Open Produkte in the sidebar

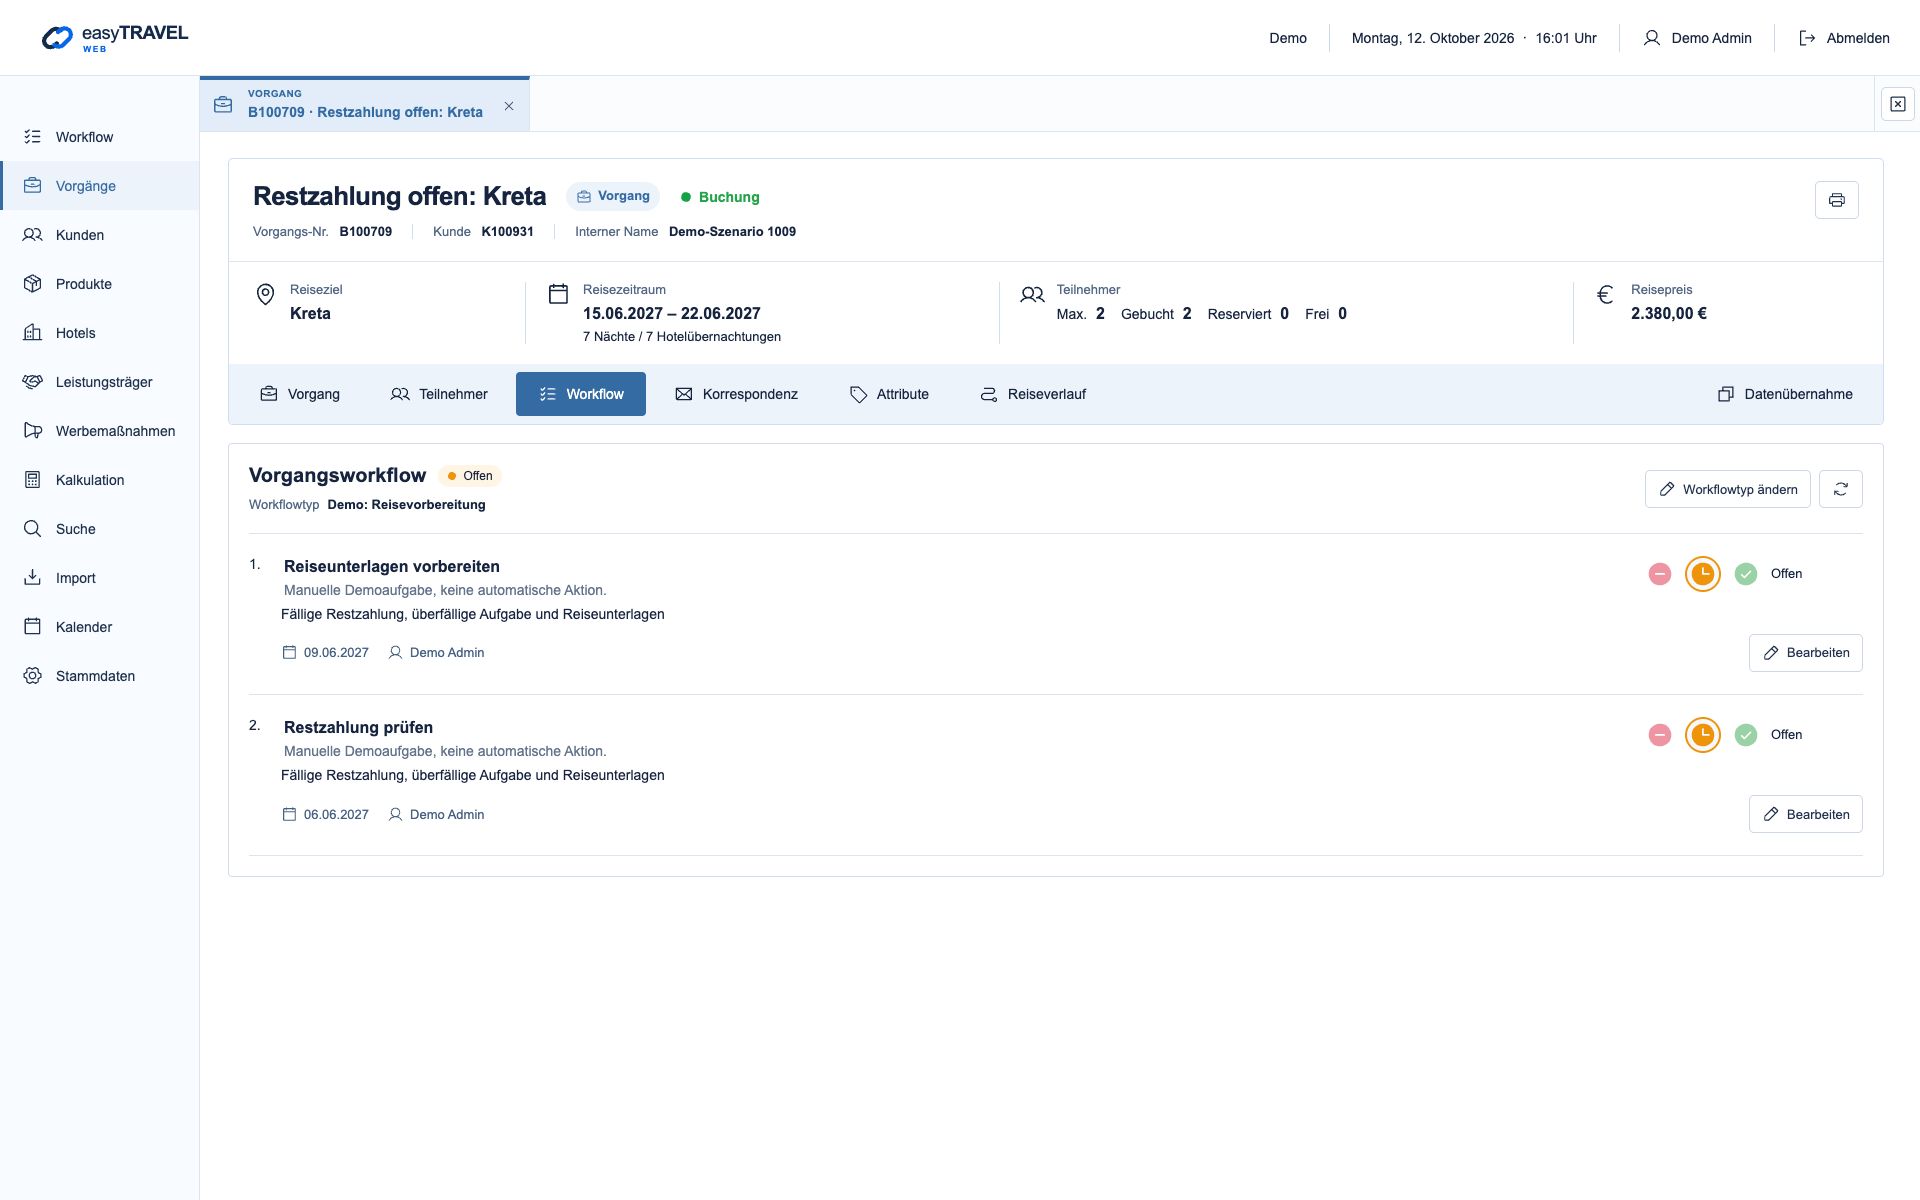pyautogui.click(x=100, y=284)
